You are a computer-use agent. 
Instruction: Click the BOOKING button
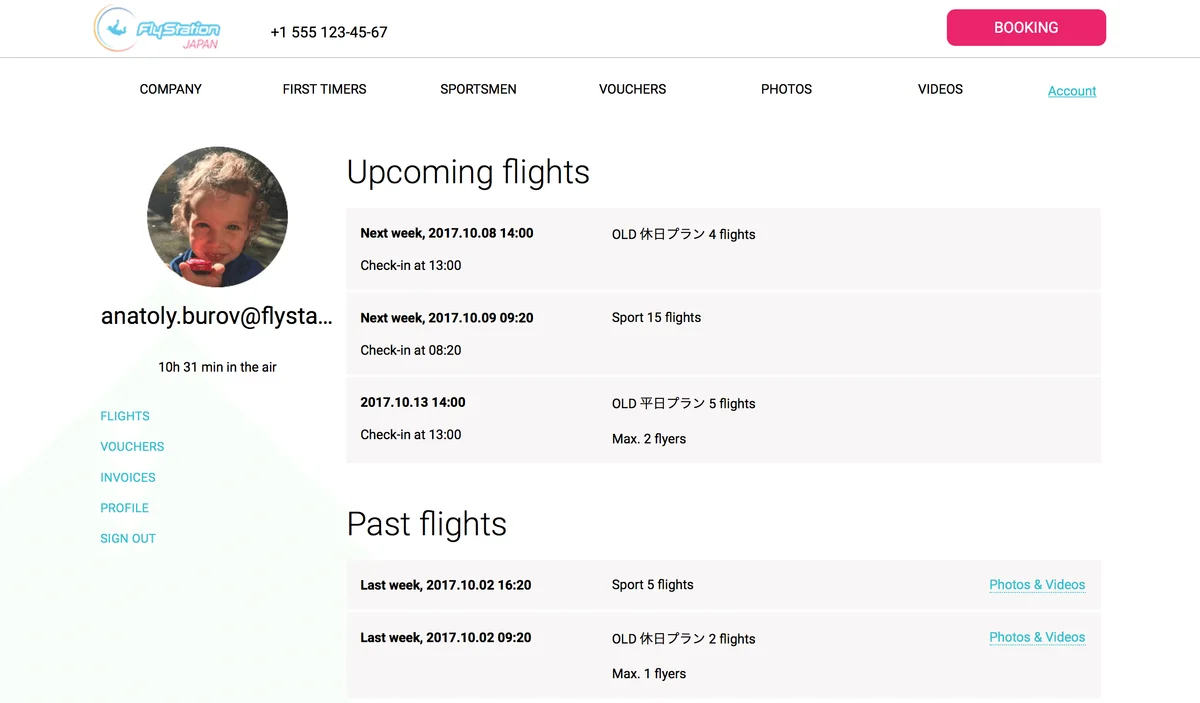[1026, 28]
